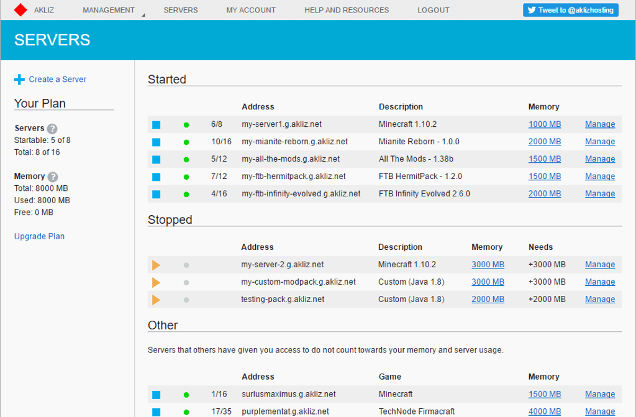This screenshot has height=417, width=636.
Task: Click the Create a Server link
Action: [56, 79]
